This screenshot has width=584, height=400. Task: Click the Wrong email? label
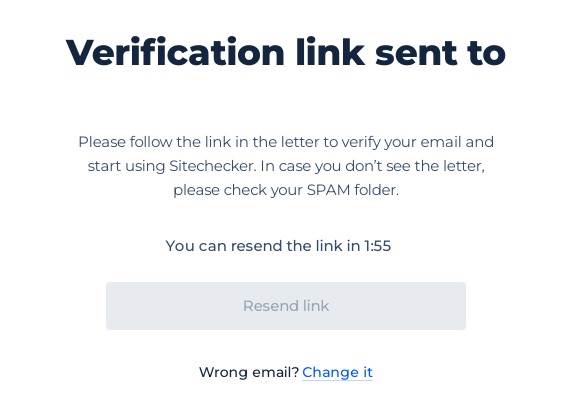tap(249, 372)
